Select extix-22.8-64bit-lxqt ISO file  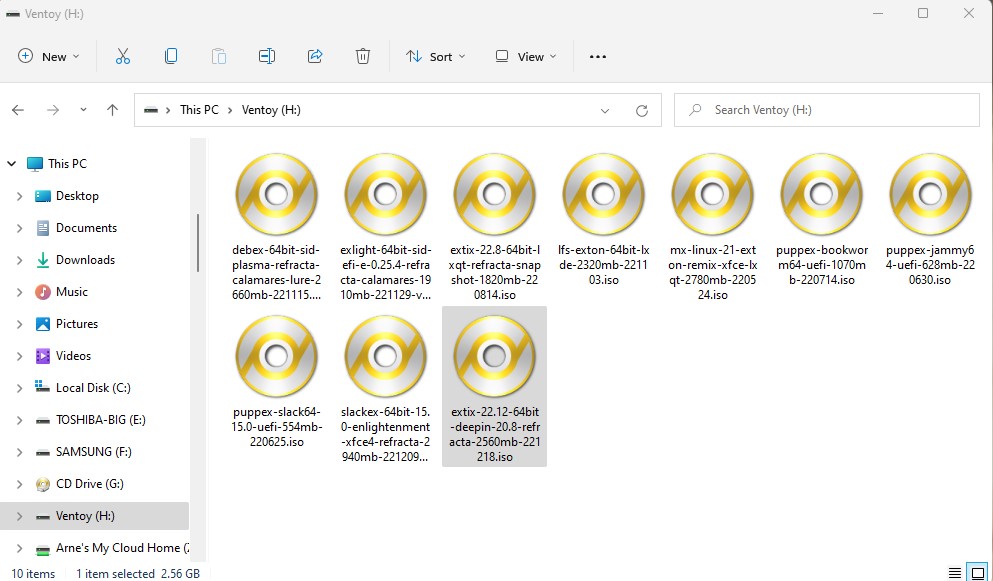(x=495, y=227)
